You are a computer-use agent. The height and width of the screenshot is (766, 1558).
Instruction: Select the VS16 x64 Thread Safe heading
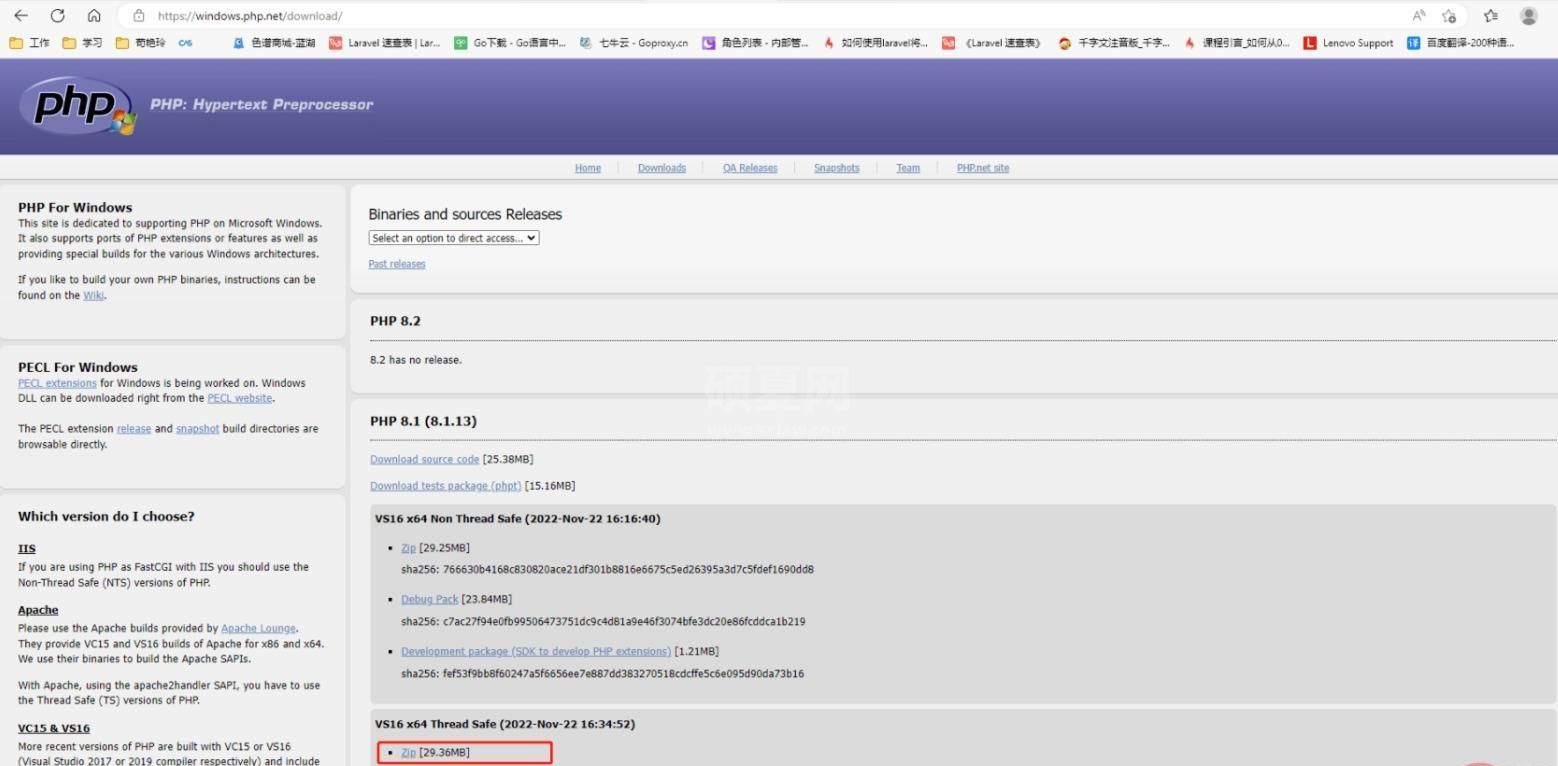click(505, 724)
